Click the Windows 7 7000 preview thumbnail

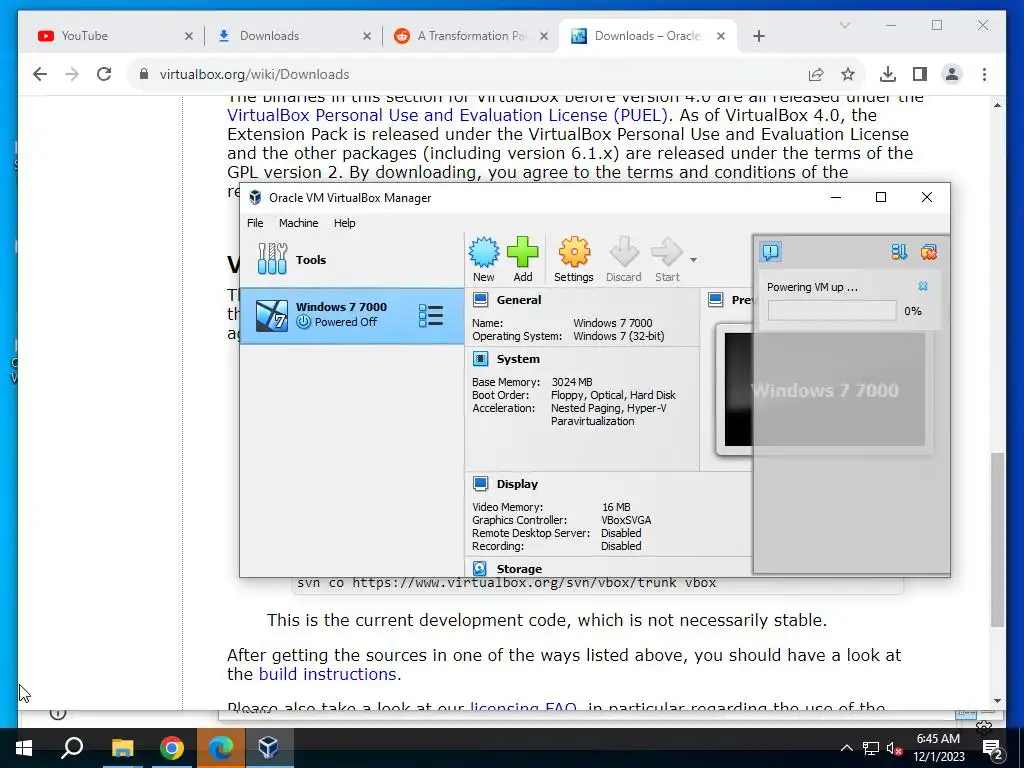tap(824, 389)
